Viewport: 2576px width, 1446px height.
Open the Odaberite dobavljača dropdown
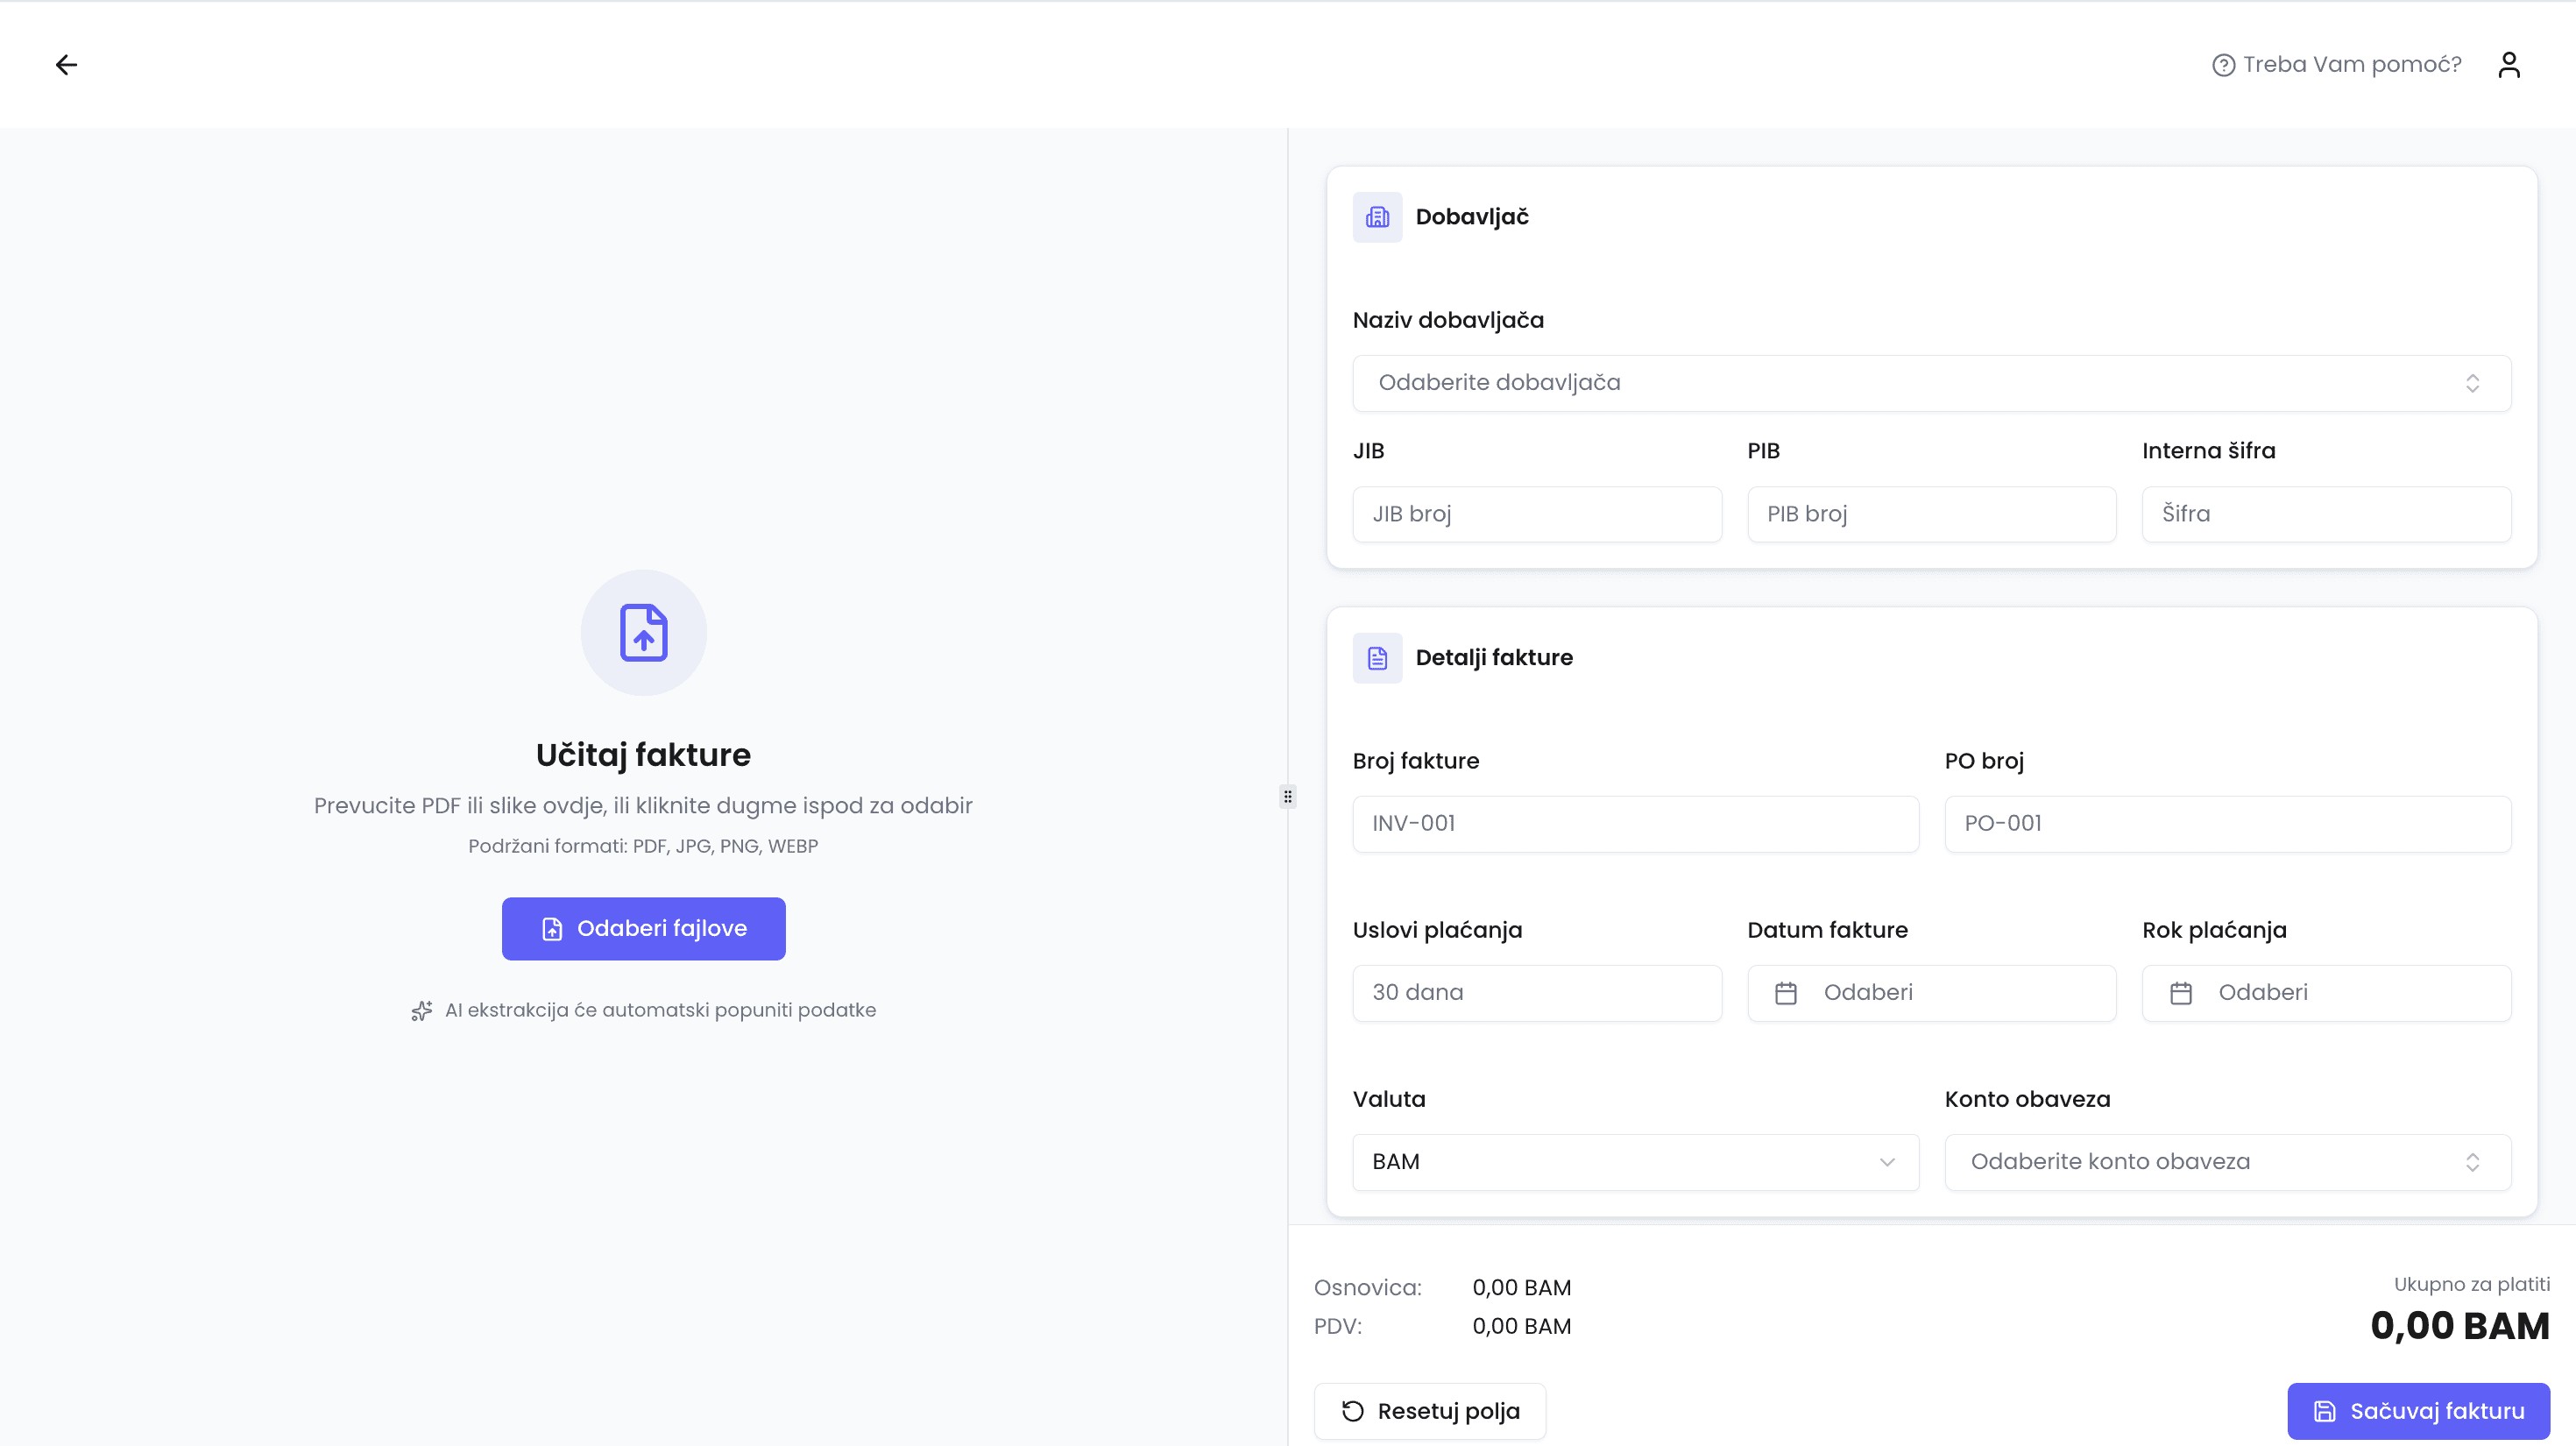(x=1930, y=383)
